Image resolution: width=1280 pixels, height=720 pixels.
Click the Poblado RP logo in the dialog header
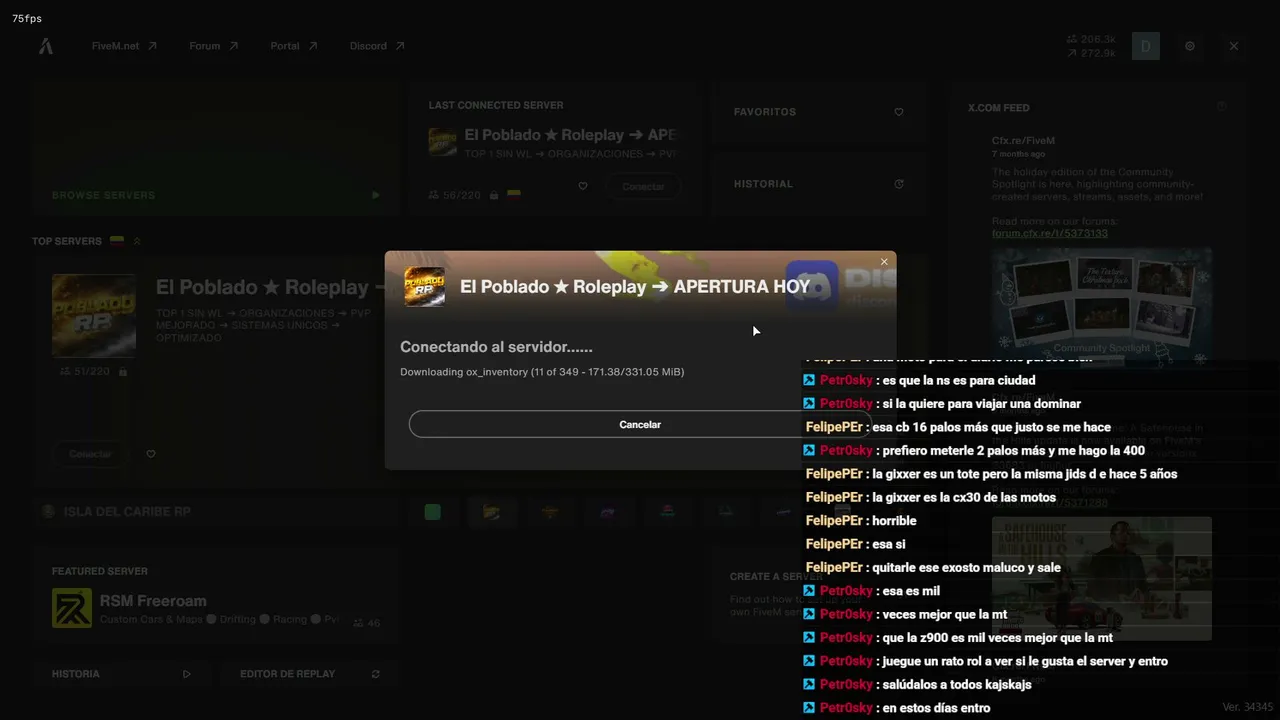pyautogui.click(x=424, y=286)
